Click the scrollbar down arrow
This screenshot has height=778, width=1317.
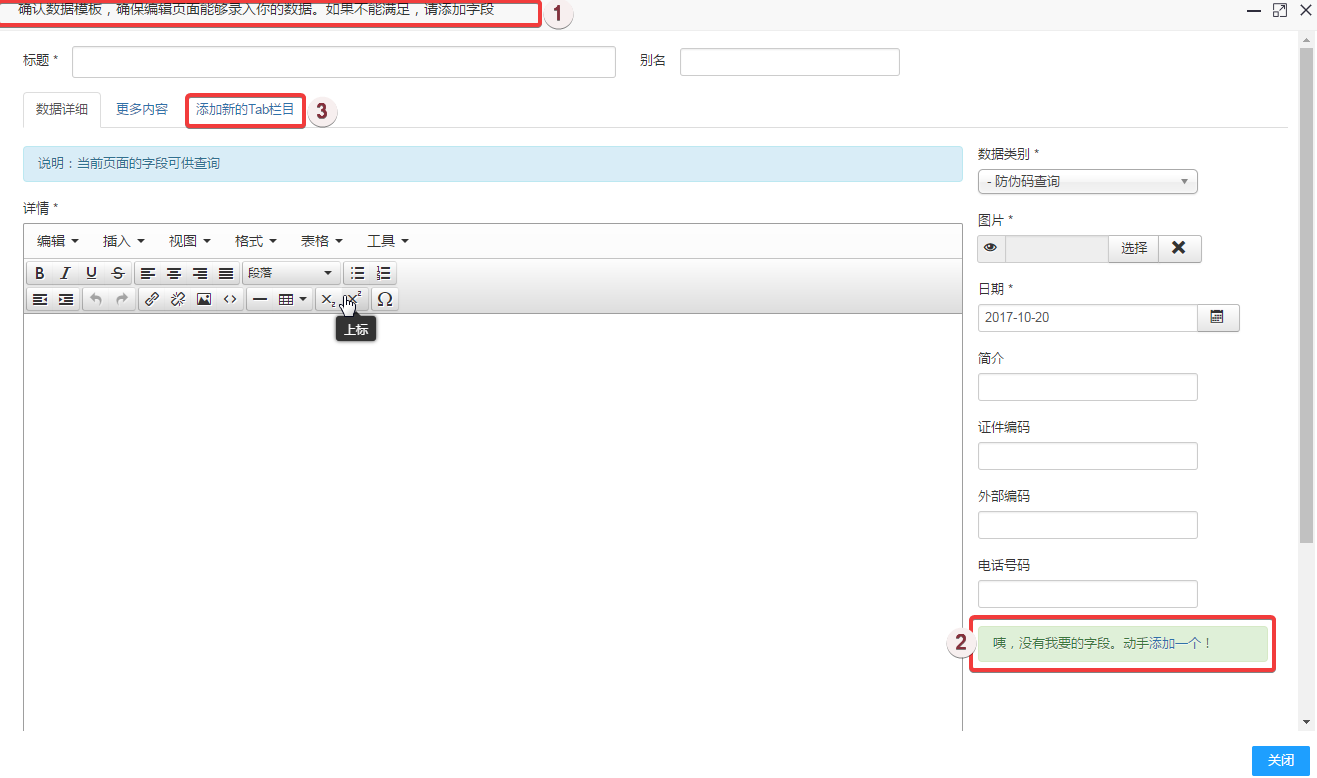pyautogui.click(x=1306, y=722)
